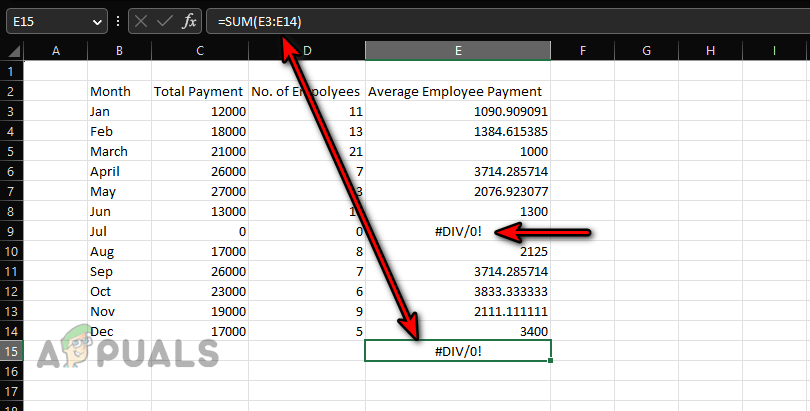Click the employees cell "6" for Oct
The height and width of the screenshot is (411, 810).
(x=307, y=291)
